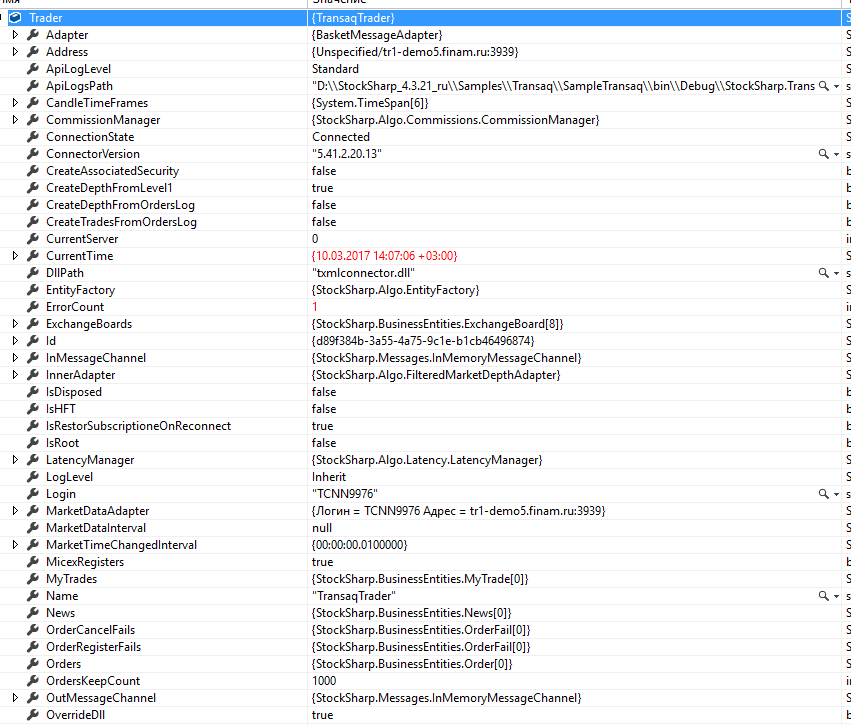Click the wrench icon next to ErrorCount
Image resolution: width=851 pixels, height=725 pixels.
click(x=33, y=307)
